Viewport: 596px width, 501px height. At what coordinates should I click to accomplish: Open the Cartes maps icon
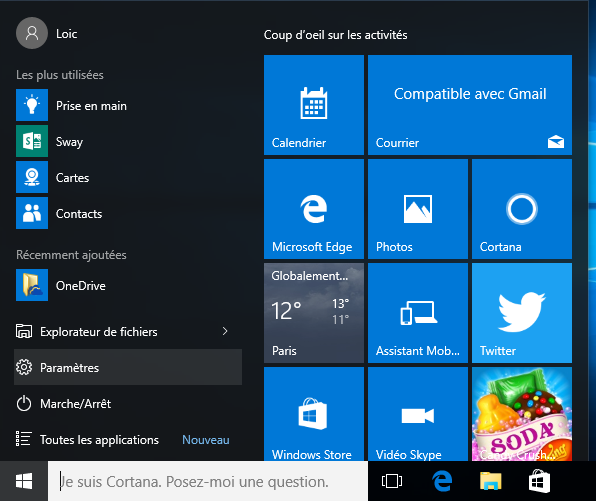[x=32, y=177]
